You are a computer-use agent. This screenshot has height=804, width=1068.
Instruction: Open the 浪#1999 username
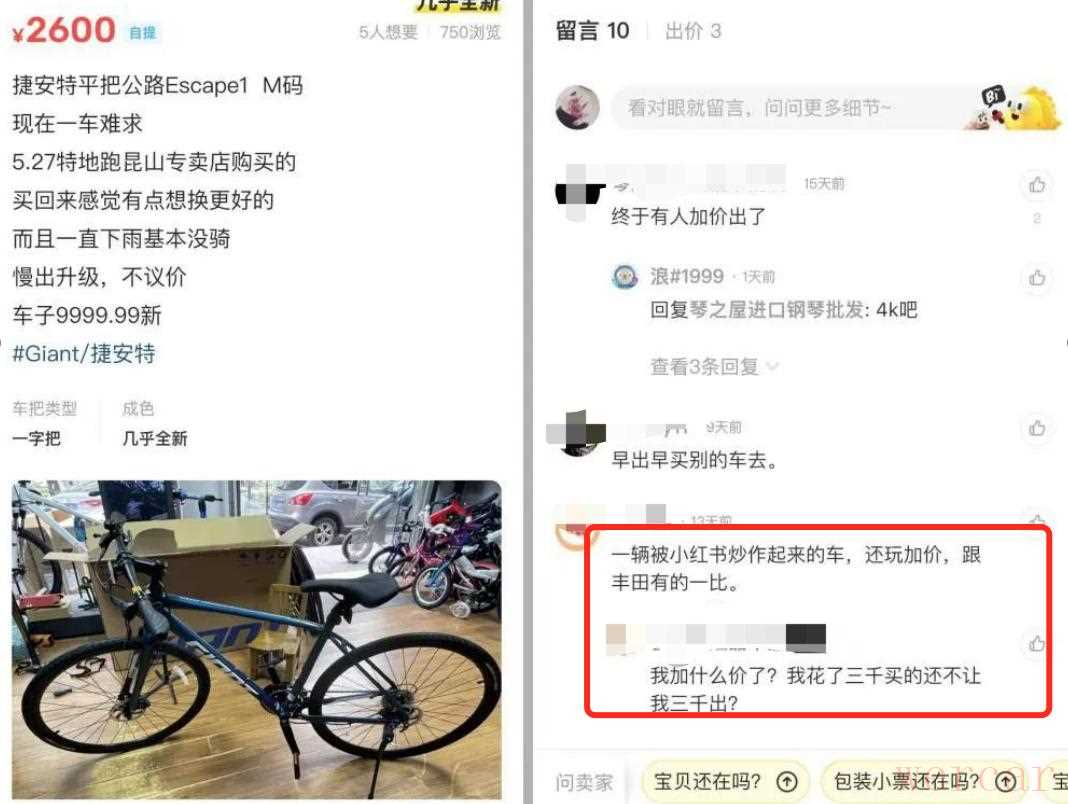click(x=686, y=276)
